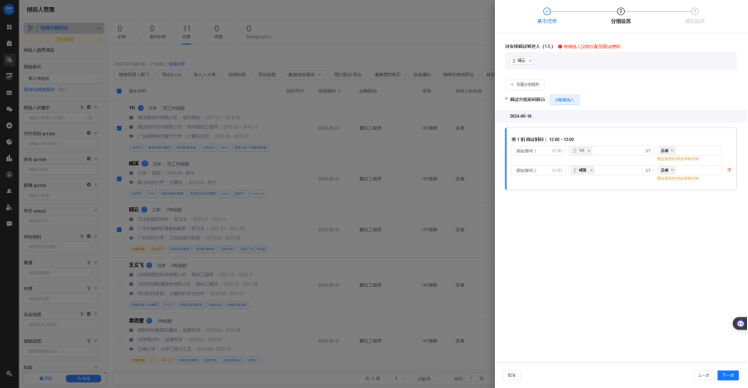The image size is (748, 388).
Task: Click the funnel icon beside 学校类别 filter
Action: 82,237
